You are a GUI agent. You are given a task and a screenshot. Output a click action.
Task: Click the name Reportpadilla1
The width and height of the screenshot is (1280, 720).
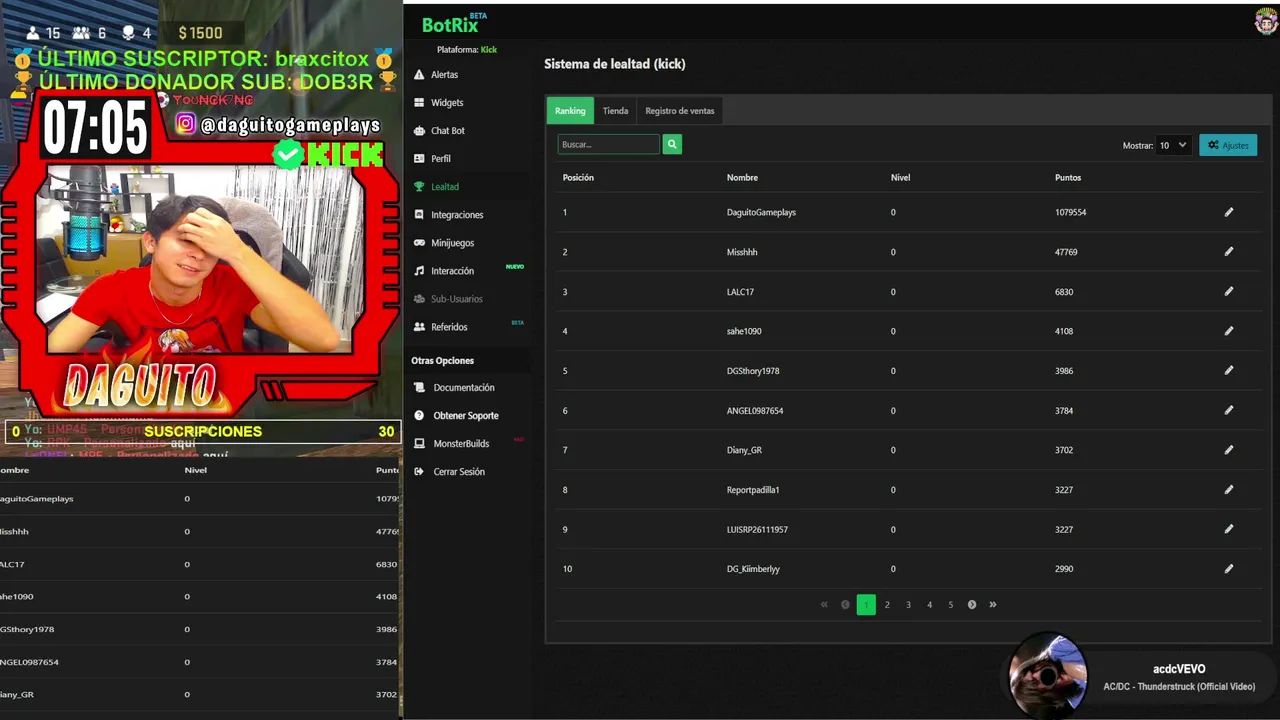(x=753, y=490)
